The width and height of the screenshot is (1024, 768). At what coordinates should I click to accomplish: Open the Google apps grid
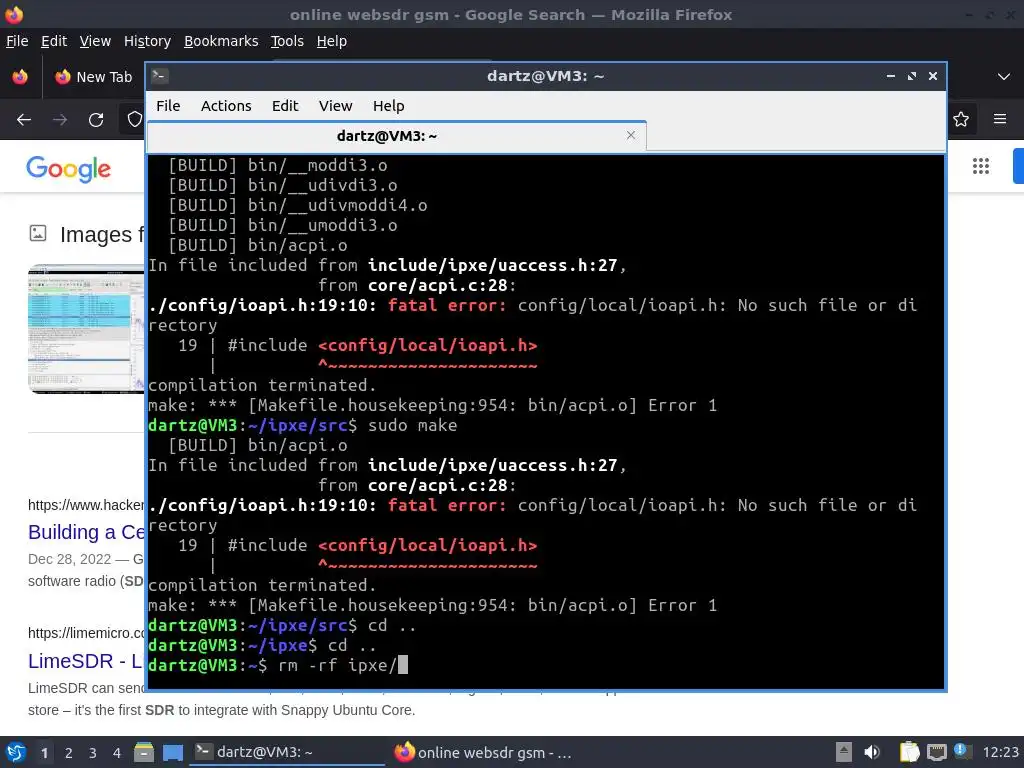pos(981,166)
